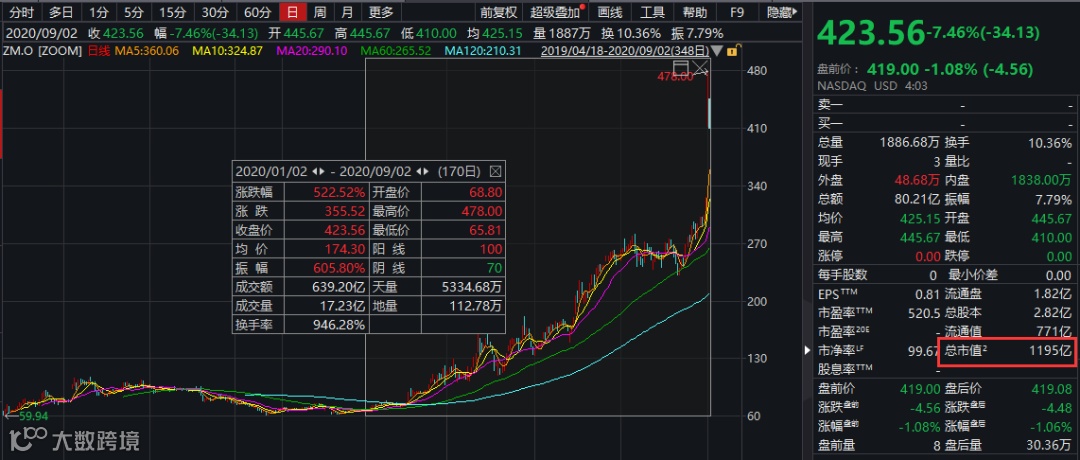Screen dimensions: 1080x460
Task: Click the 2019/04/18-2020/09/02(348日) date range link
Action: (625, 51)
